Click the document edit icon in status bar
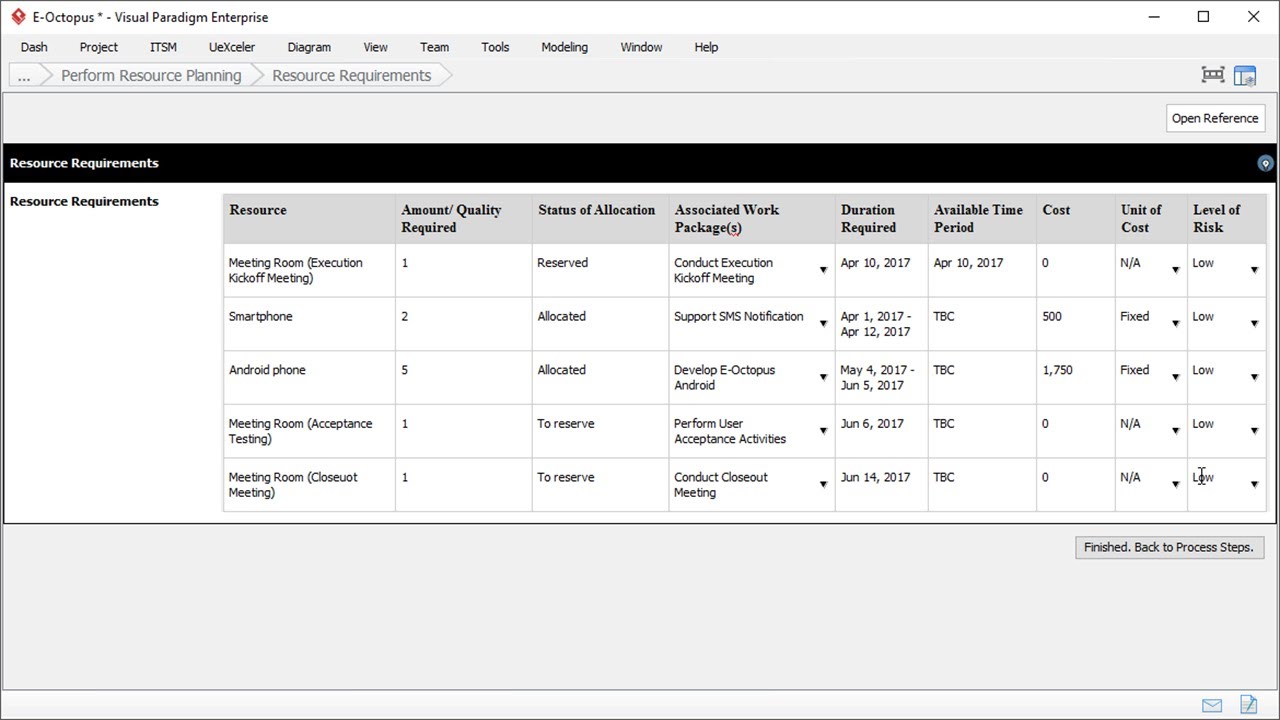The width and height of the screenshot is (1280, 720). tap(1248, 705)
